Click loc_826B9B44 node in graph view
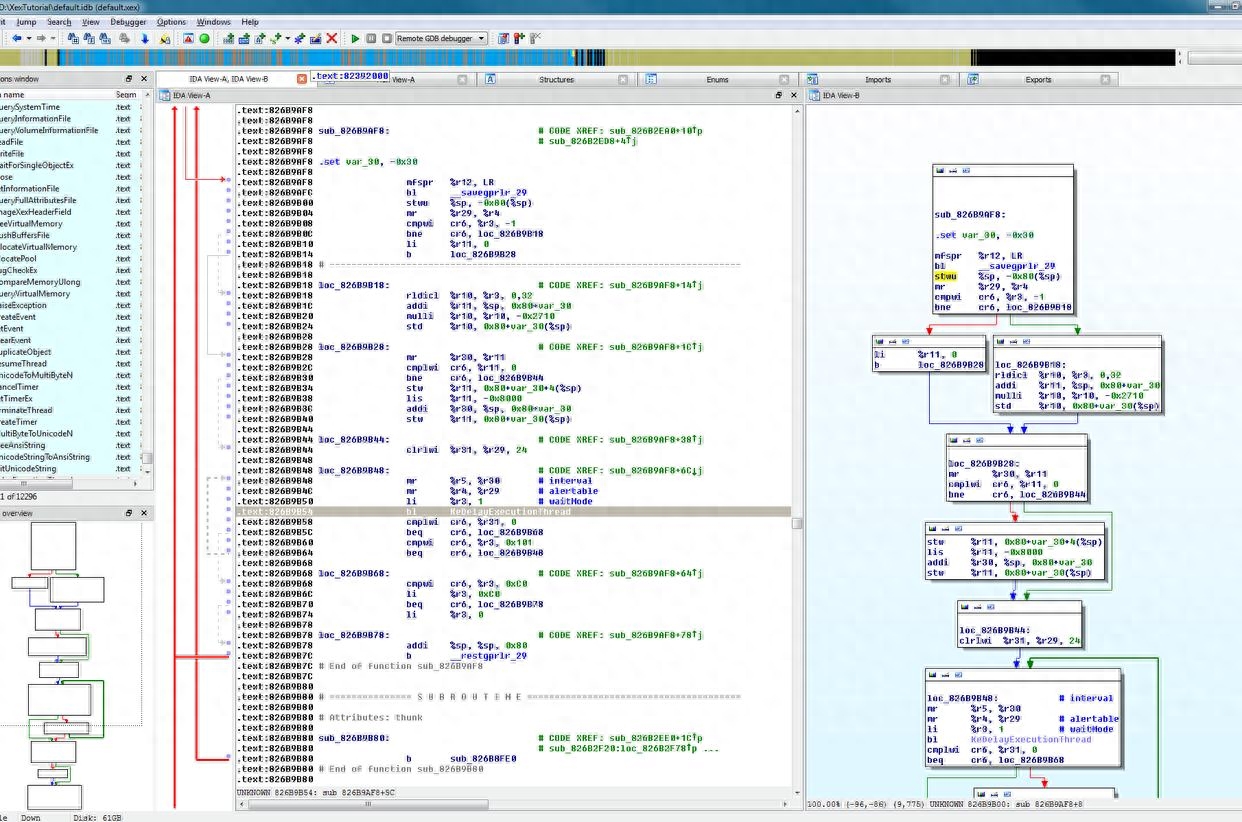Image resolution: width=1242 pixels, height=822 pixels. 1019,625
